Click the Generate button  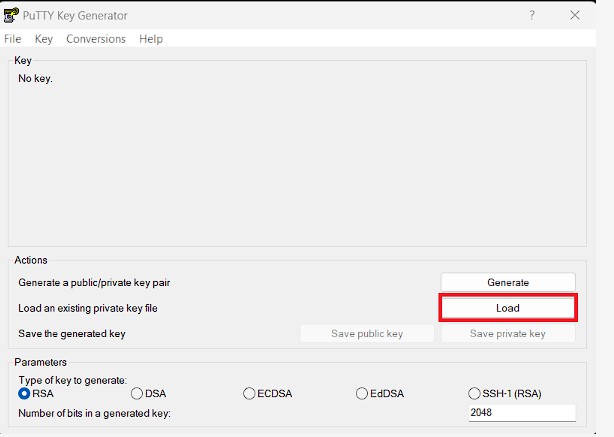click(x=508, y=282)
